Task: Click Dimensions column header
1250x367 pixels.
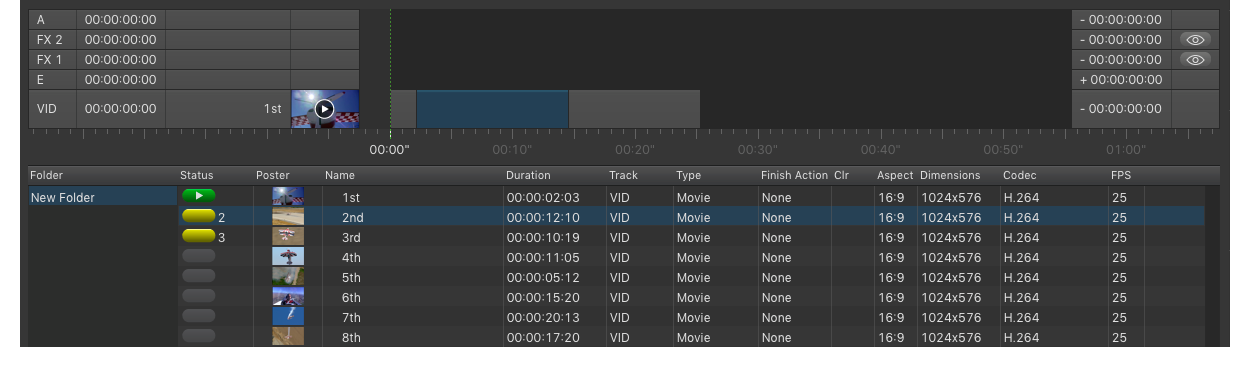Action: pyautogui.click(x=950, y=175)
